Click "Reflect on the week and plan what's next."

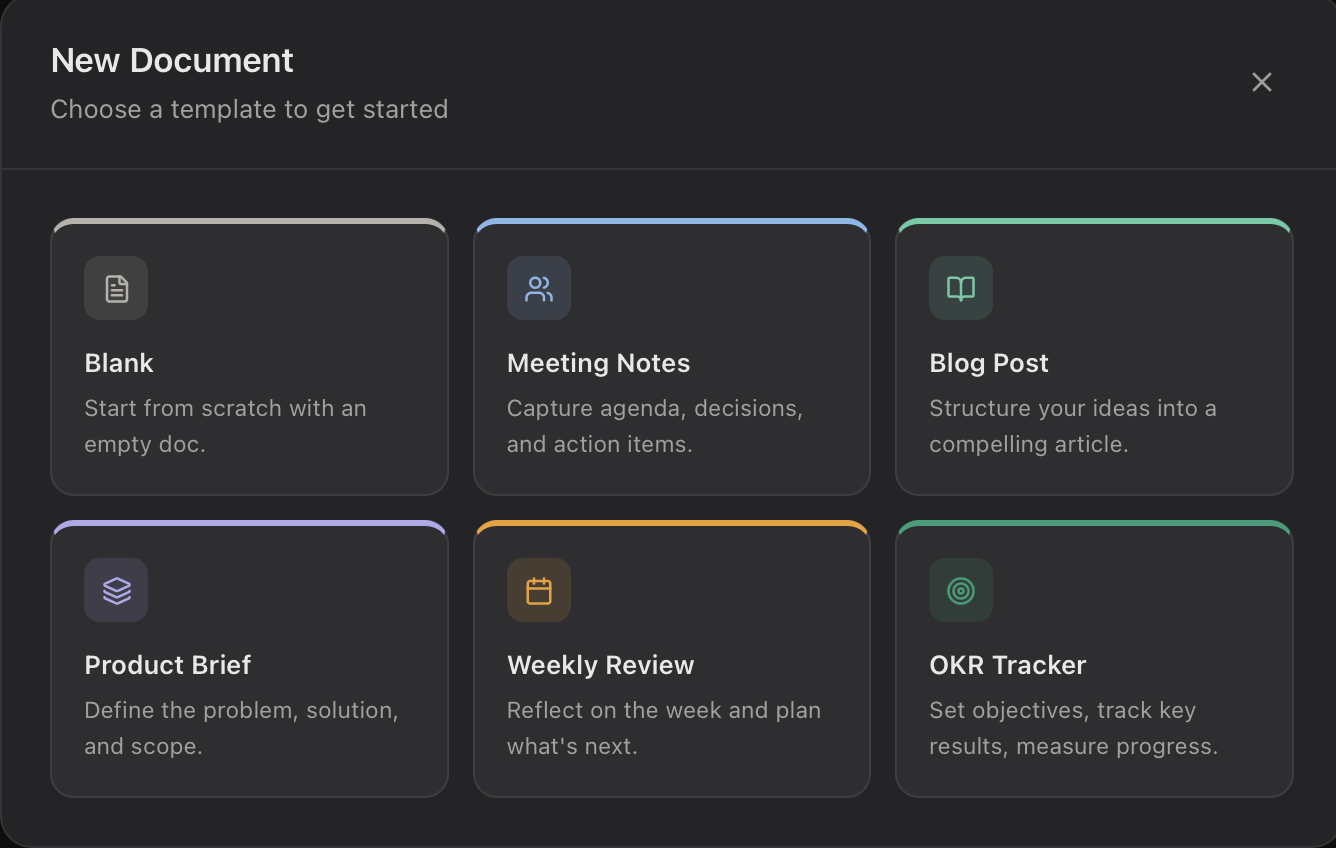[664, 728]
